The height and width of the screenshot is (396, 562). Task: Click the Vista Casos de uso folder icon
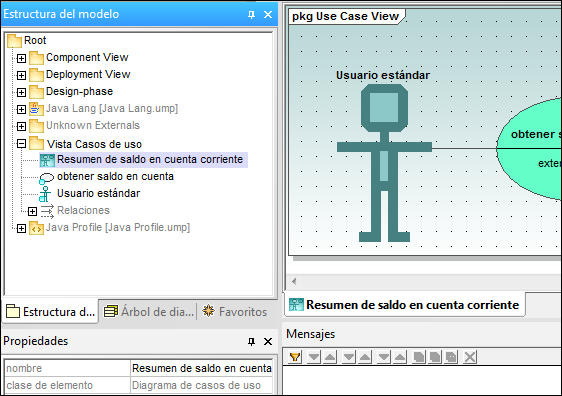pyautogui.click(x=36, y=143)
